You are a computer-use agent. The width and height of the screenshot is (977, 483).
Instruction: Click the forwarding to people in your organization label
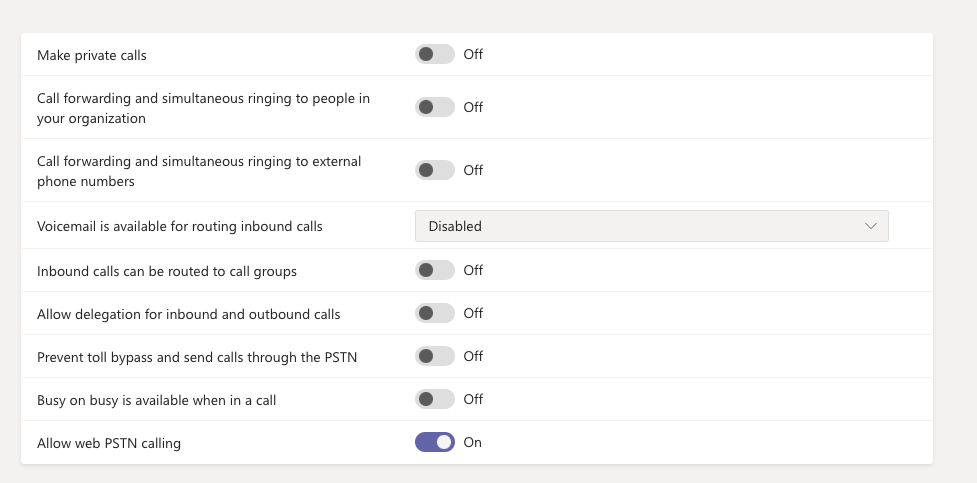pos(203,108)
